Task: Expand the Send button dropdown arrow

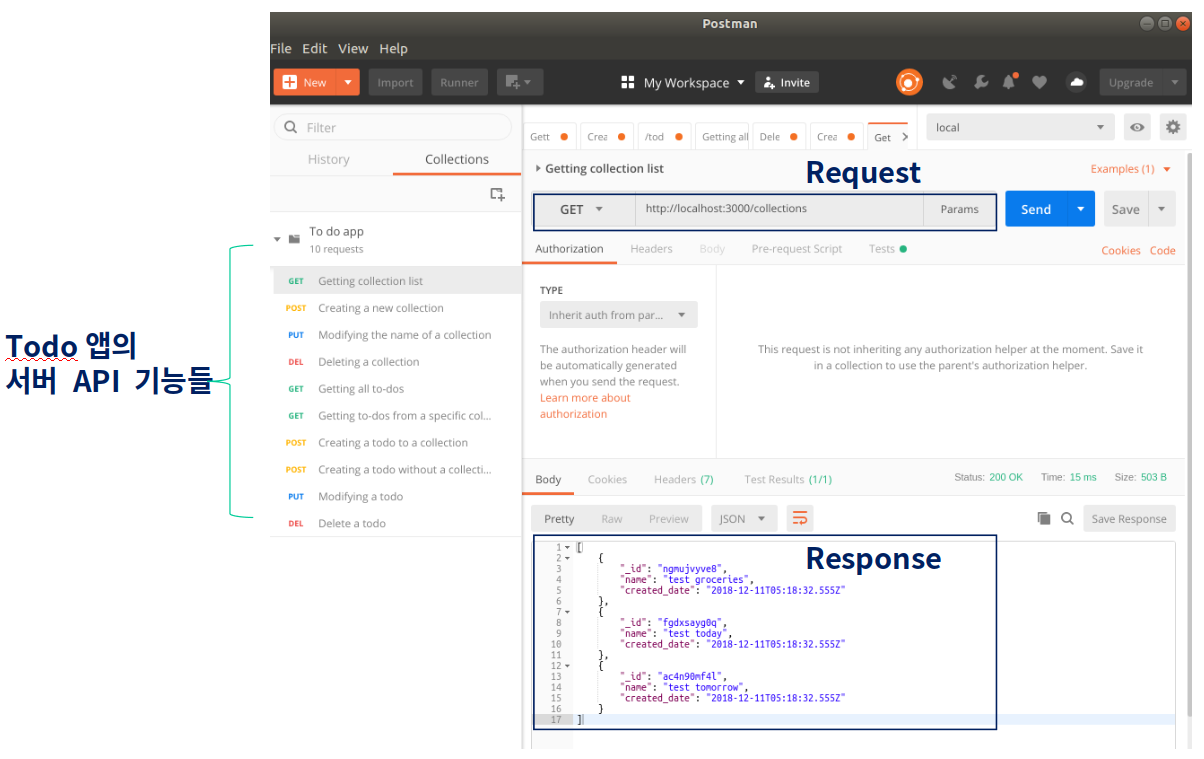Action: coord(1081,209)
